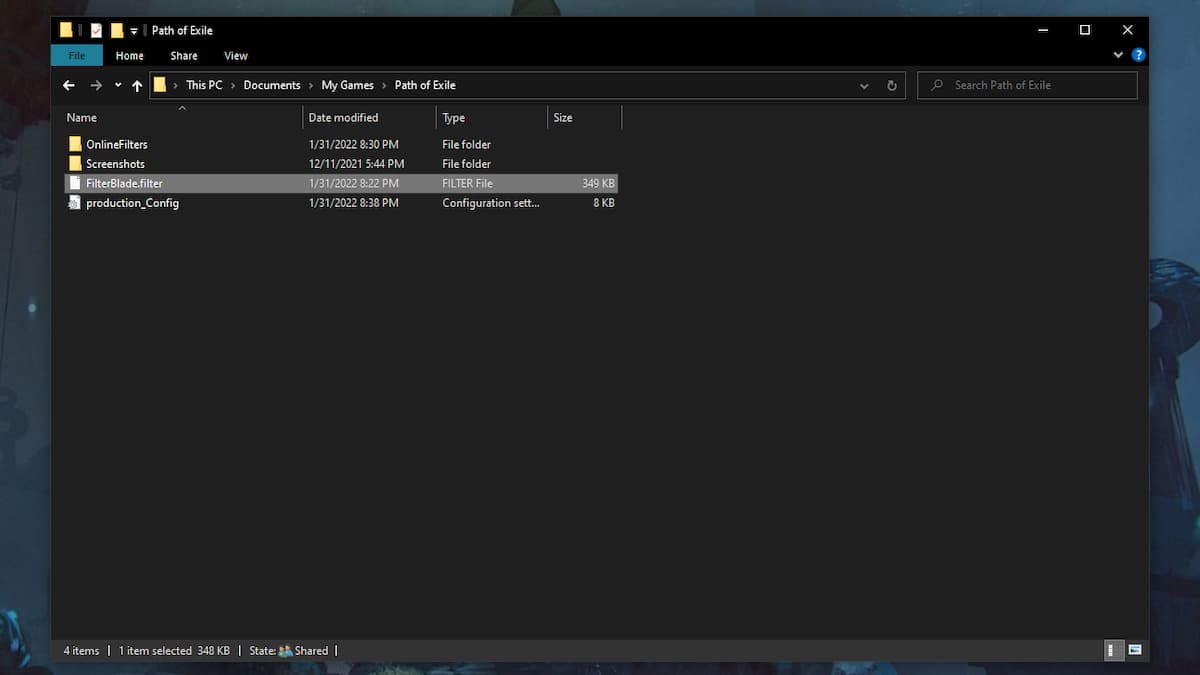The height and width of the screenshot is (675, 1200).
Task: Click the folder icon in the address bar
Action: pyautogui.click(x=160, y=85)
